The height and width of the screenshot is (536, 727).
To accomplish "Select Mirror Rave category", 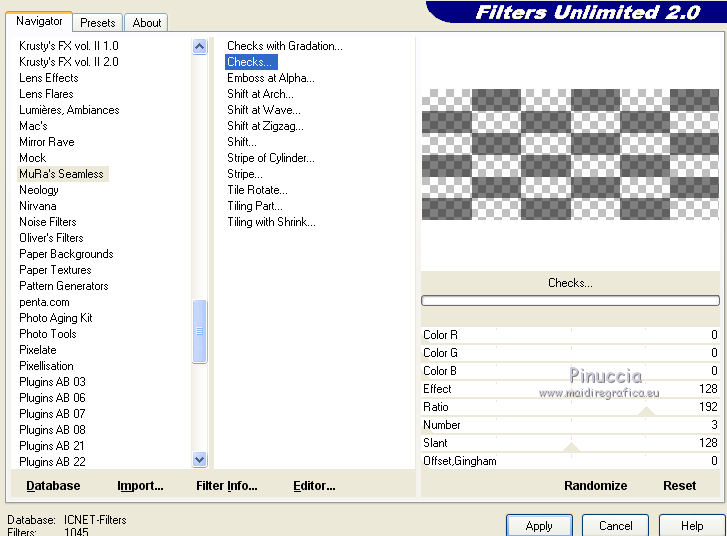I will pos(47,142).
